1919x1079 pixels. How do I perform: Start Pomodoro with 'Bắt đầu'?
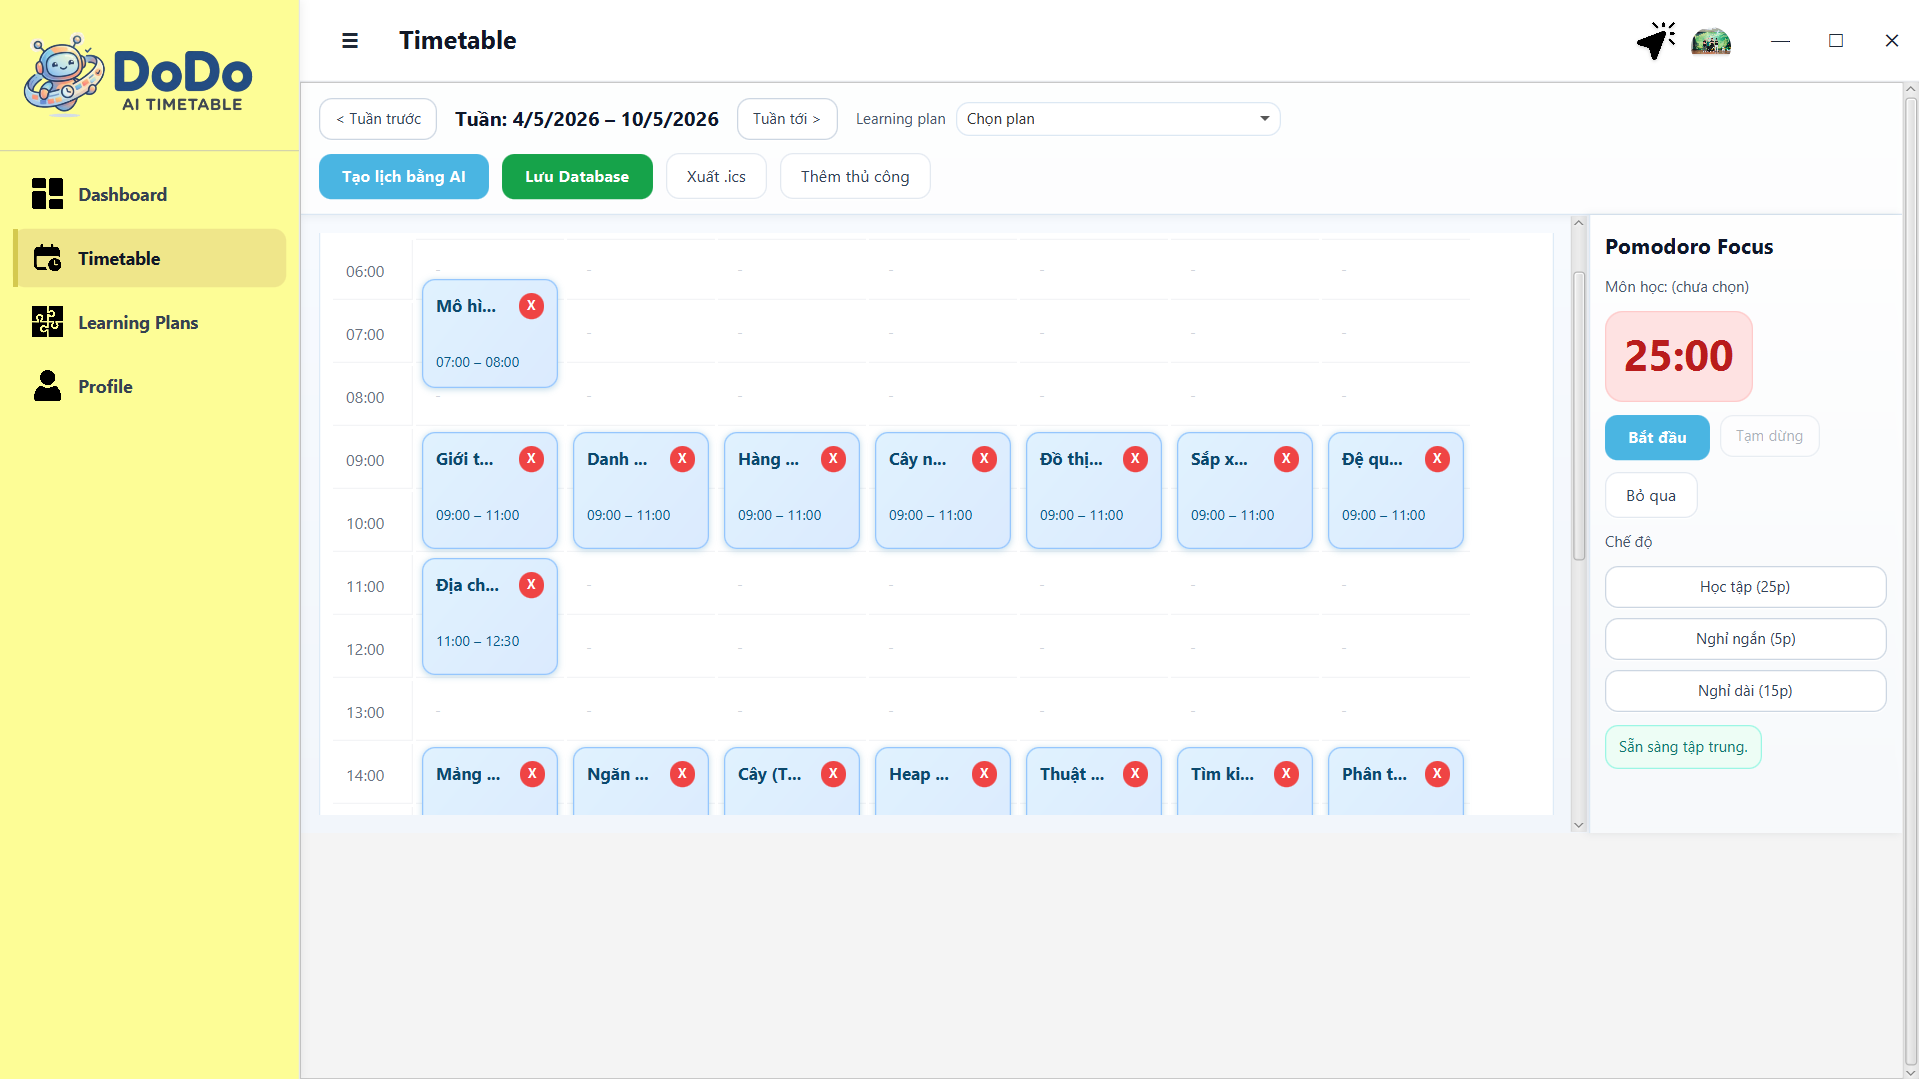pos(1657,437)
